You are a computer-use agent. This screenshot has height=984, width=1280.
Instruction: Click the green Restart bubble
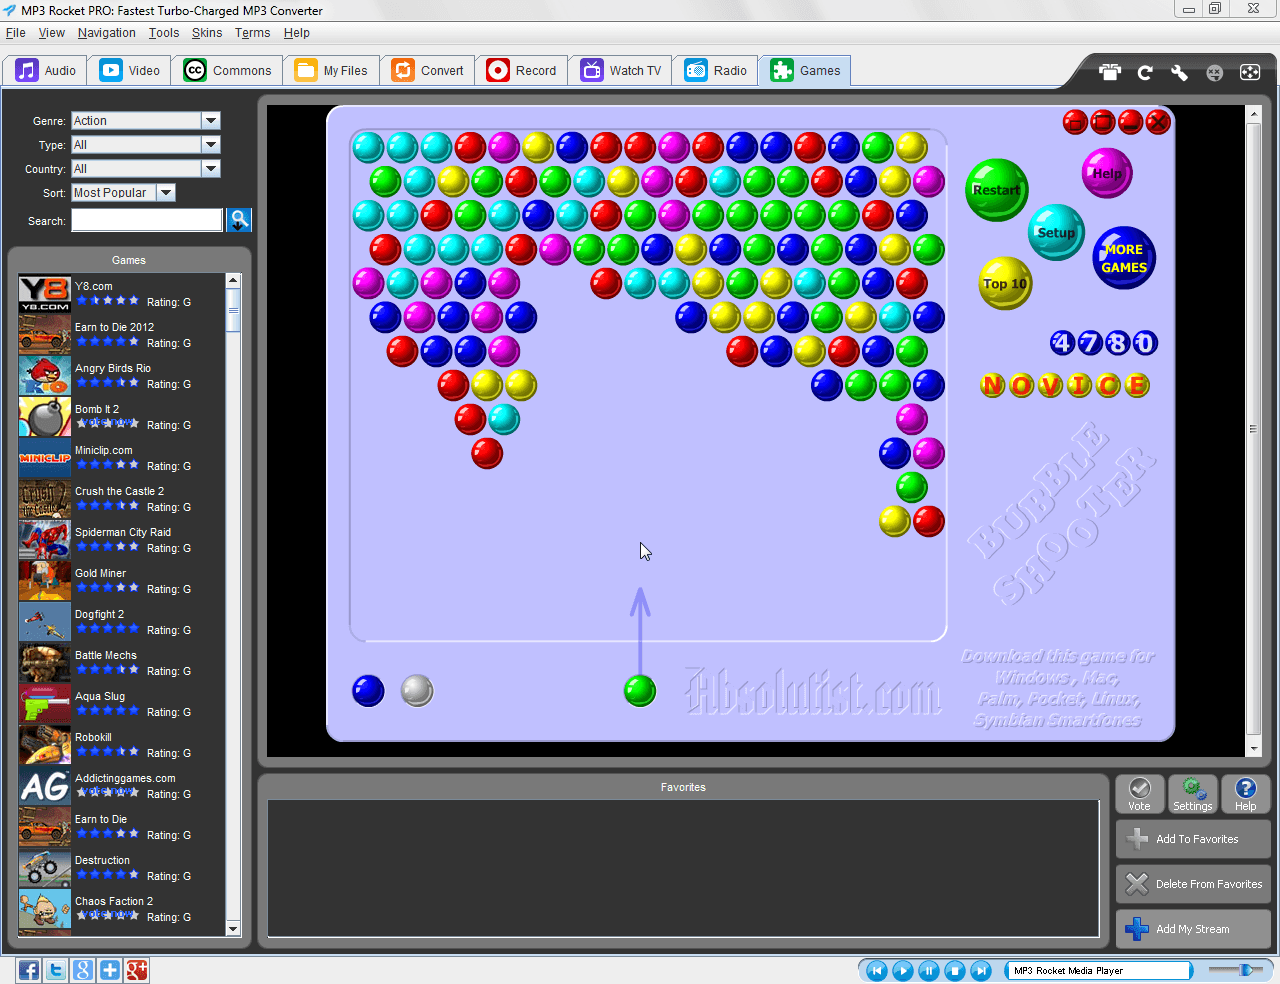[996, 190]
